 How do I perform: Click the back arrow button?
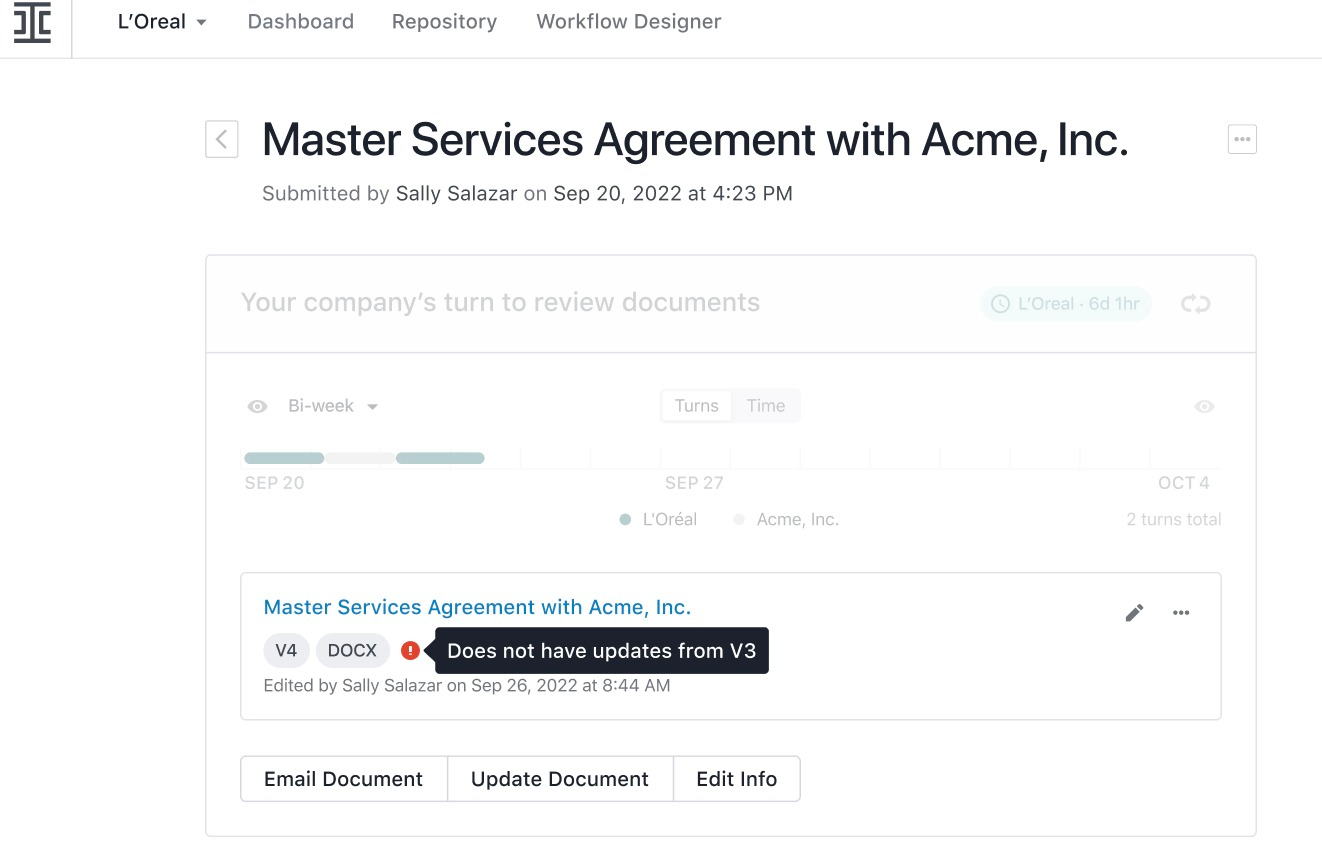(x=222, y=139)
